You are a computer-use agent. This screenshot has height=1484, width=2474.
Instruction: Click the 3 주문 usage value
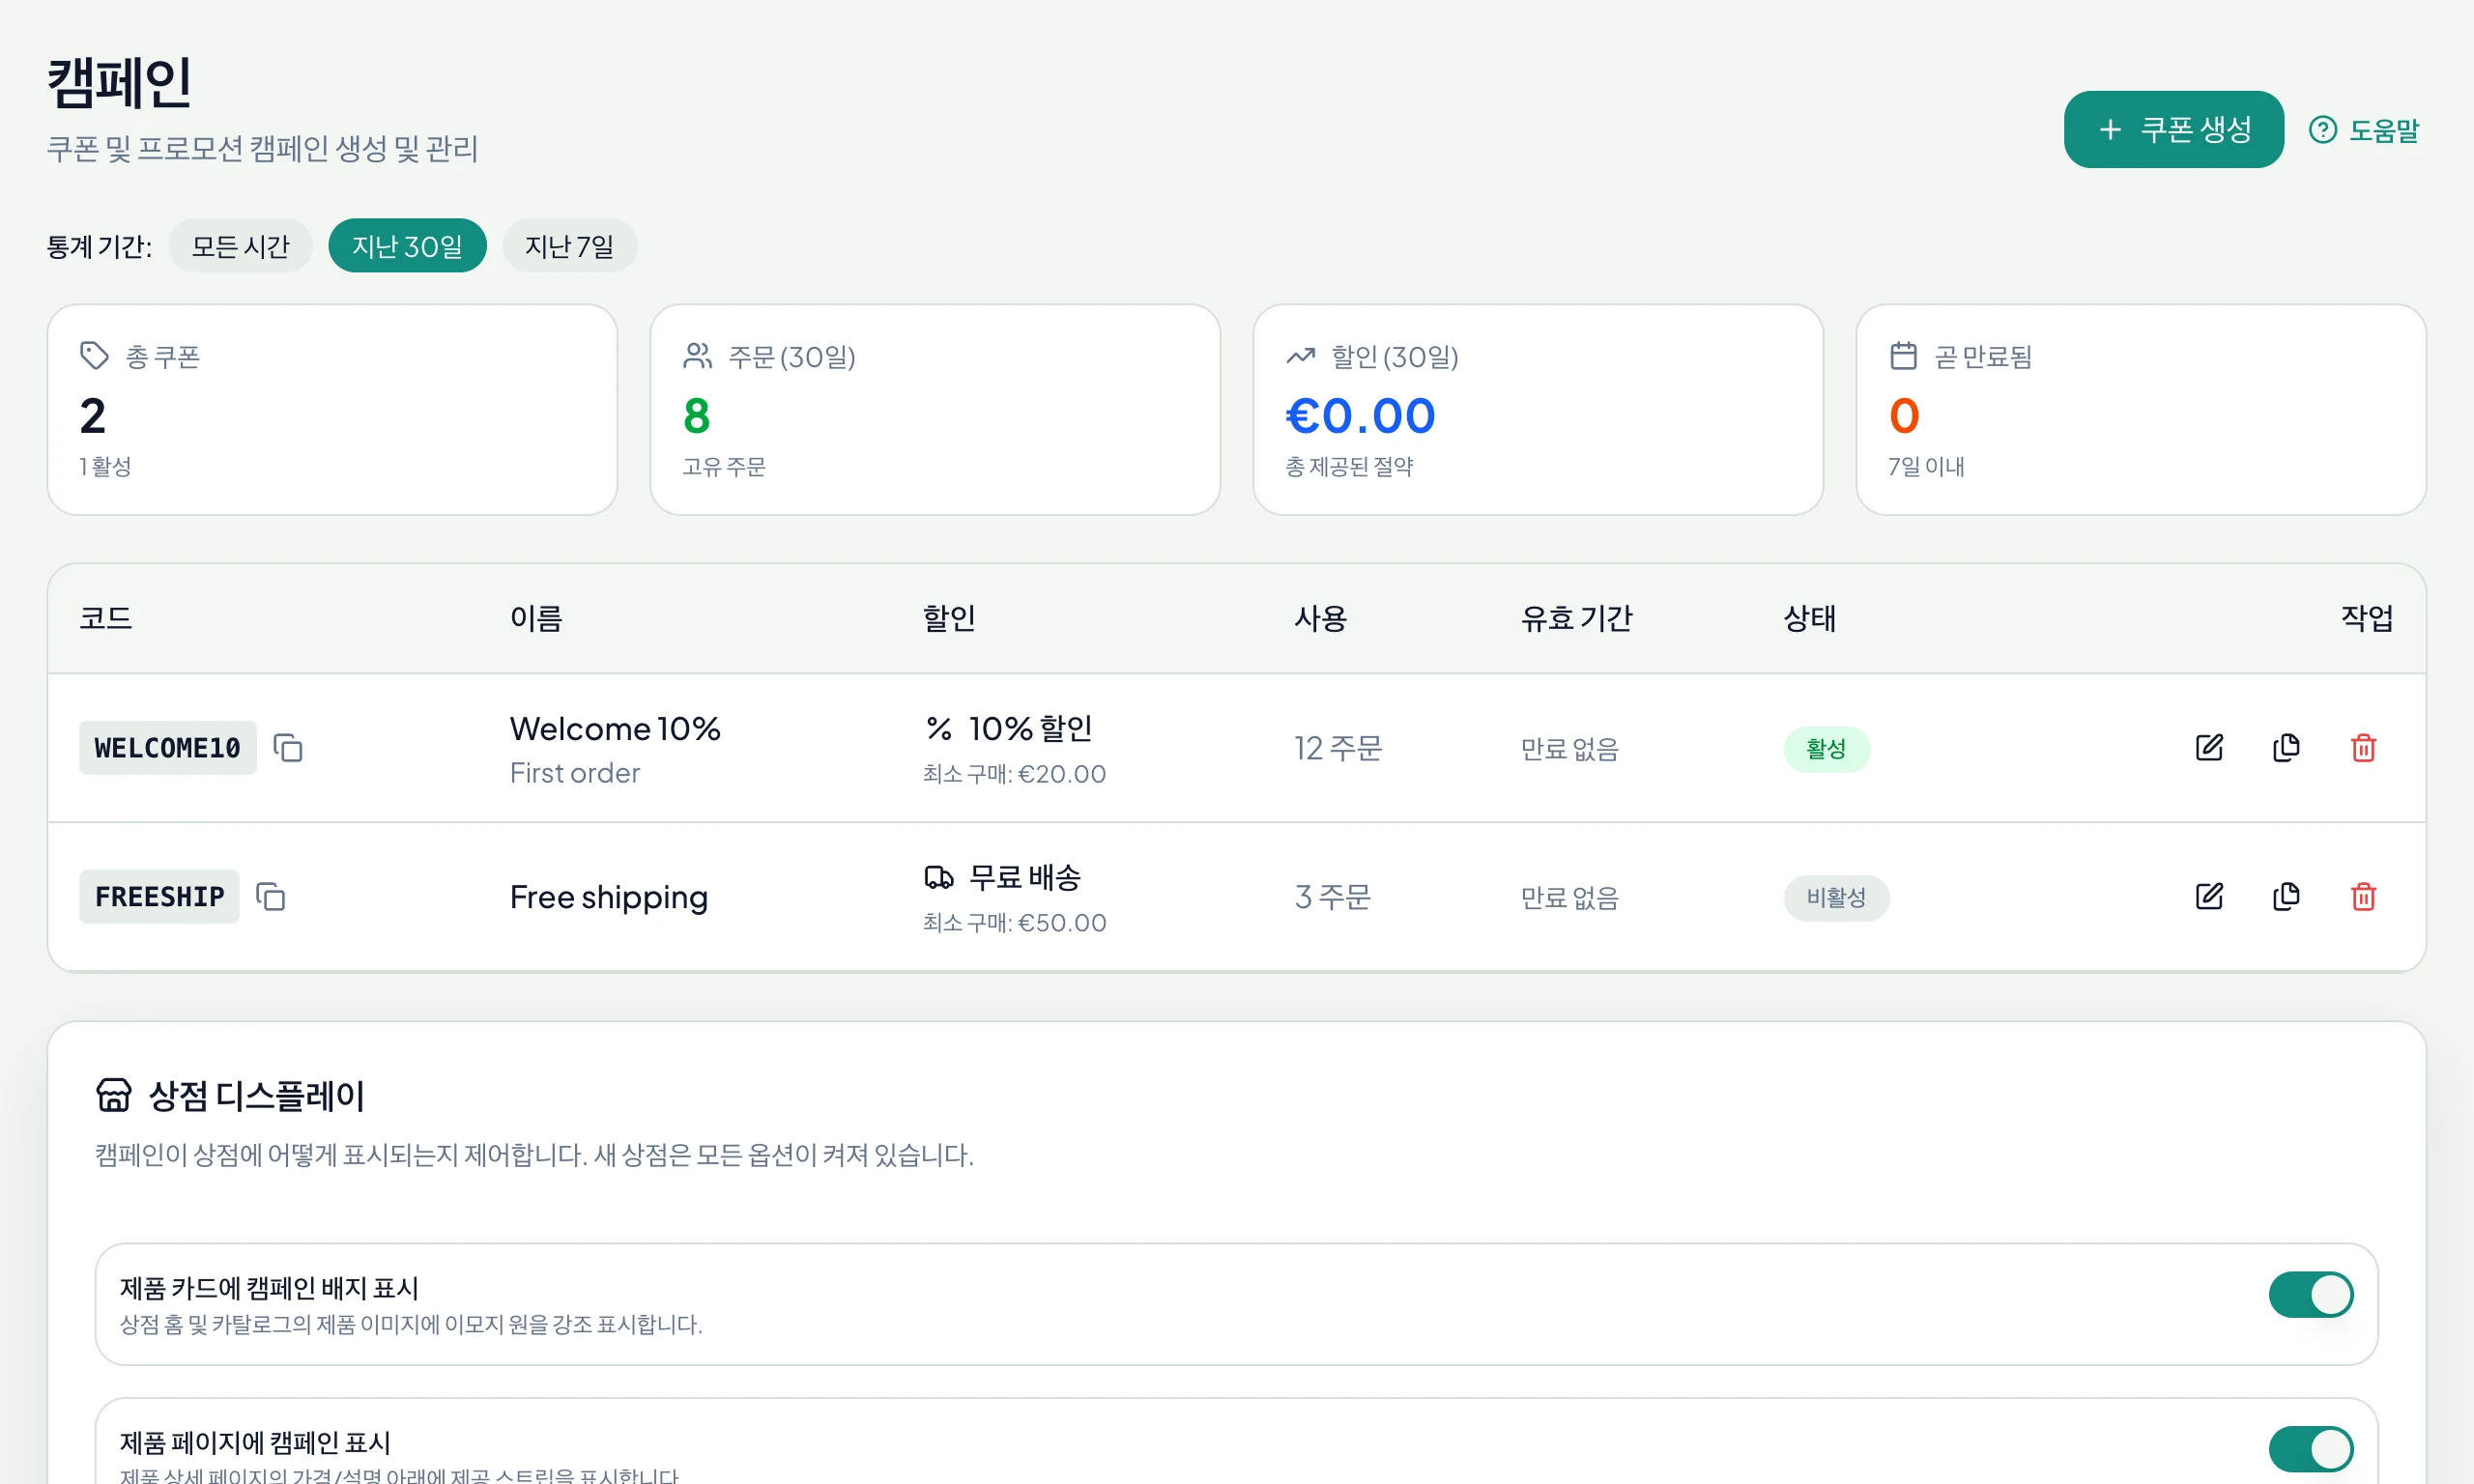(1332, 897)
